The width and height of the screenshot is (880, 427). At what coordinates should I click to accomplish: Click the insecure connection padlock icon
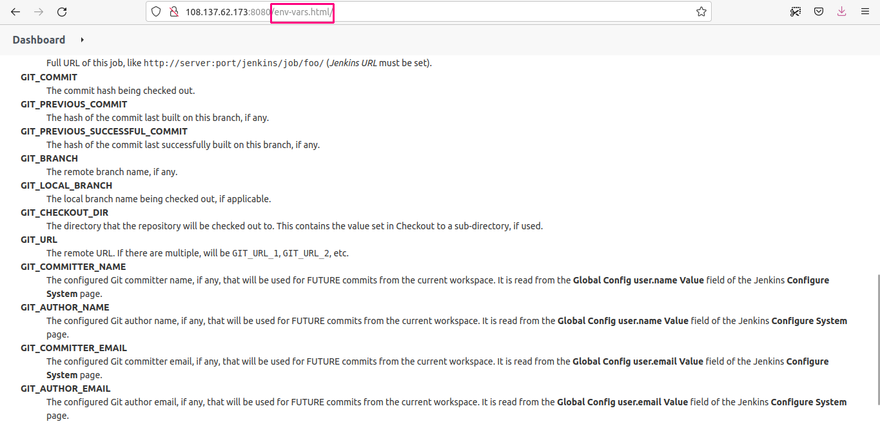pyautogui.click(x=173, y=12)
